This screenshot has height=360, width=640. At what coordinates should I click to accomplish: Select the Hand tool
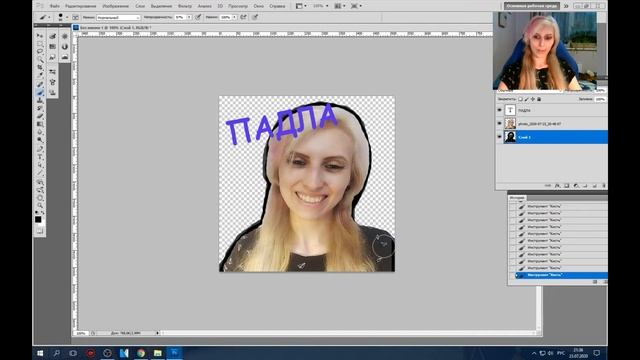40,198
